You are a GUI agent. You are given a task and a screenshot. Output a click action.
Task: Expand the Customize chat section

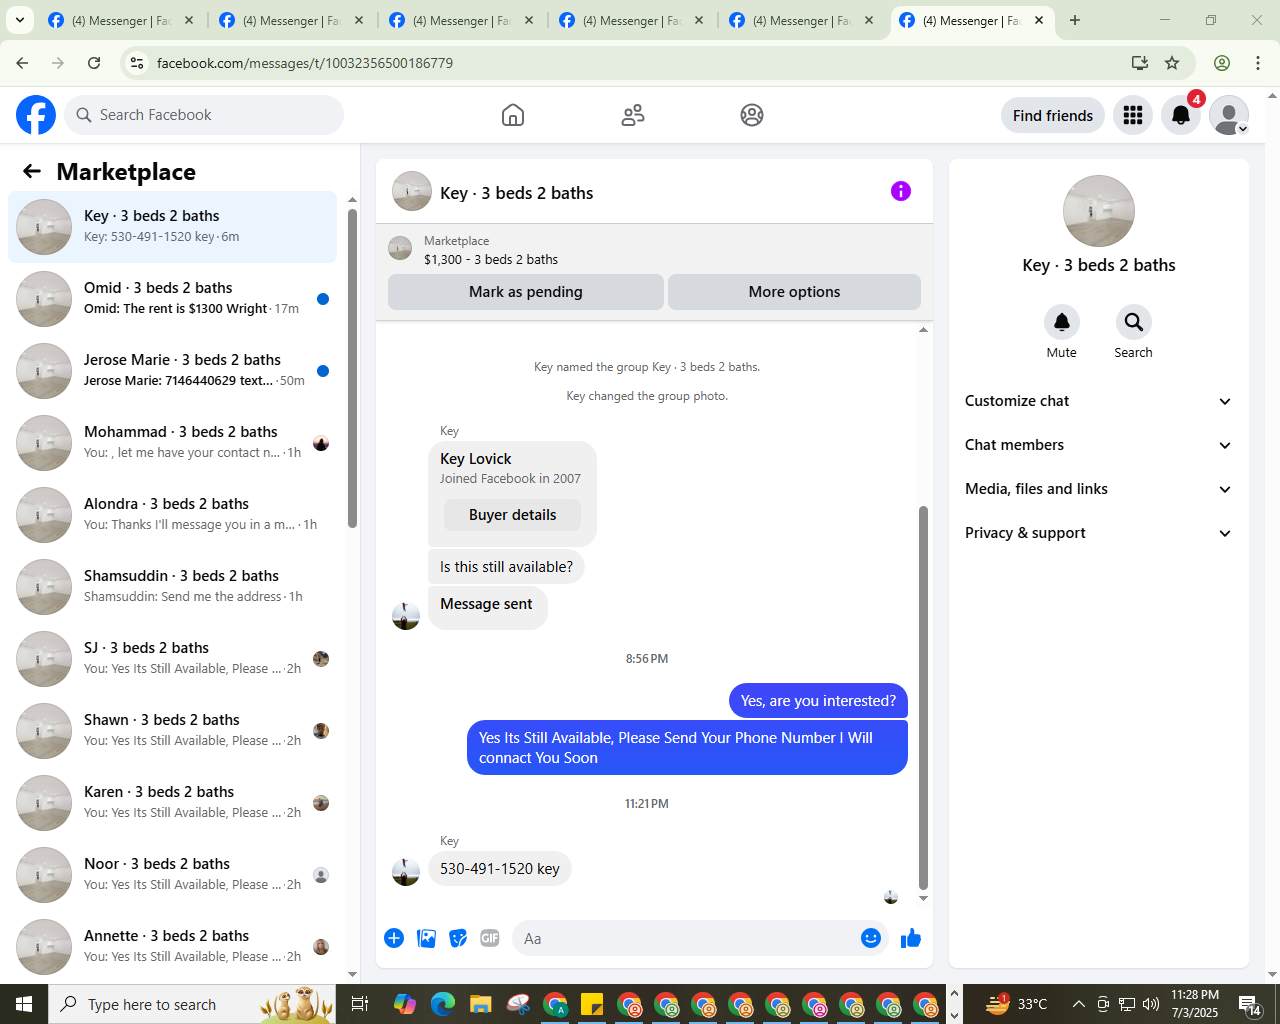[1098, 401]
